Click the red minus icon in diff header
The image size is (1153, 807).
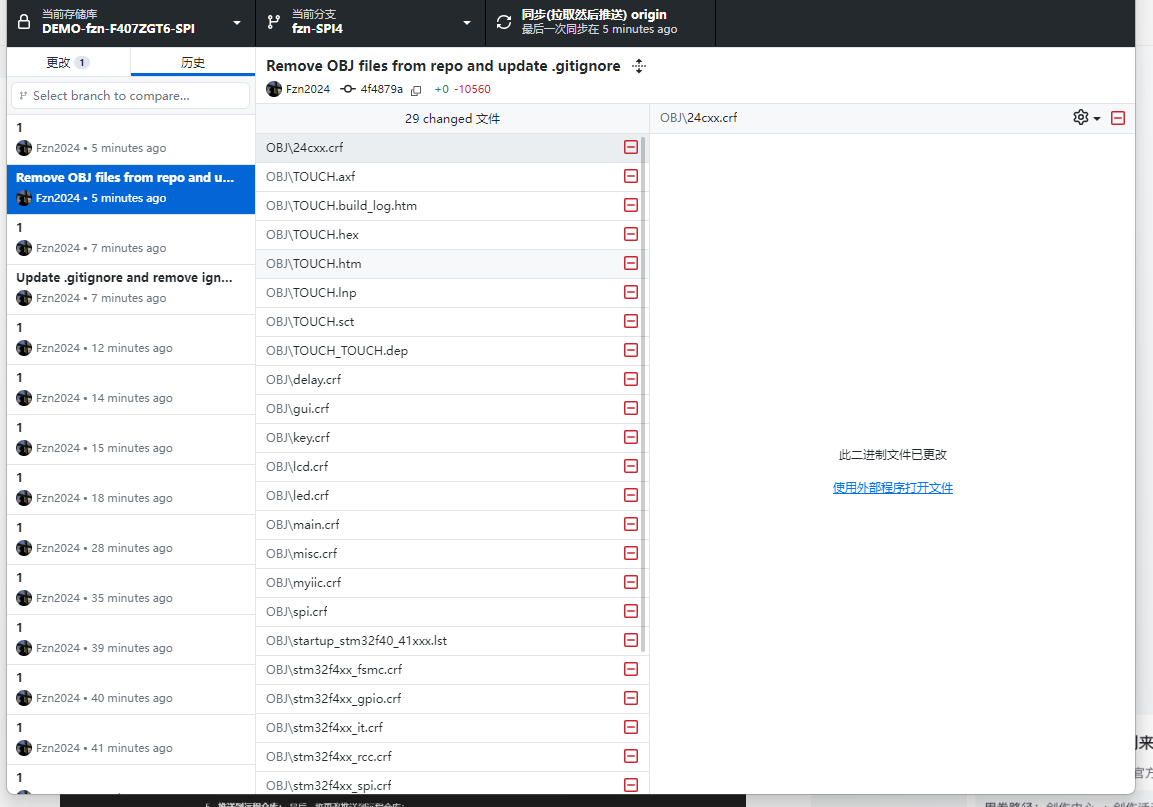pyautogui.click(x=1118, y=117)
